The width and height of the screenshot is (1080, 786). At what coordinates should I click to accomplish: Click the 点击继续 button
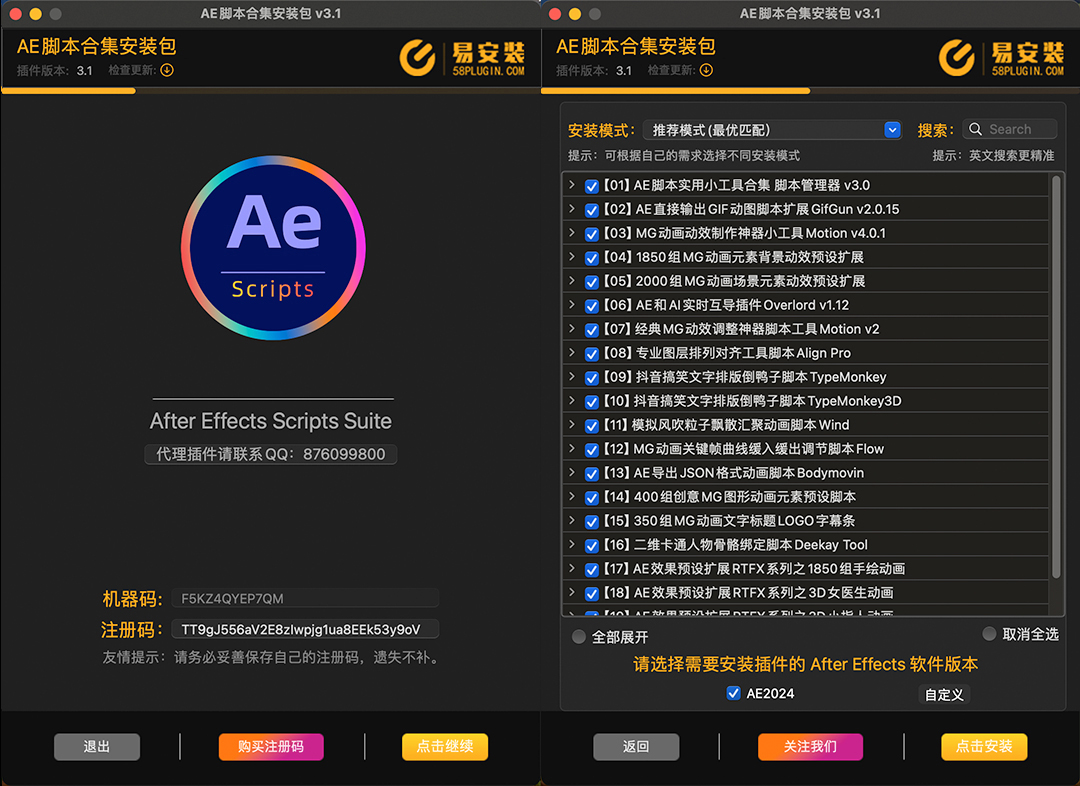pyautogui.click(x=445, y=747)
